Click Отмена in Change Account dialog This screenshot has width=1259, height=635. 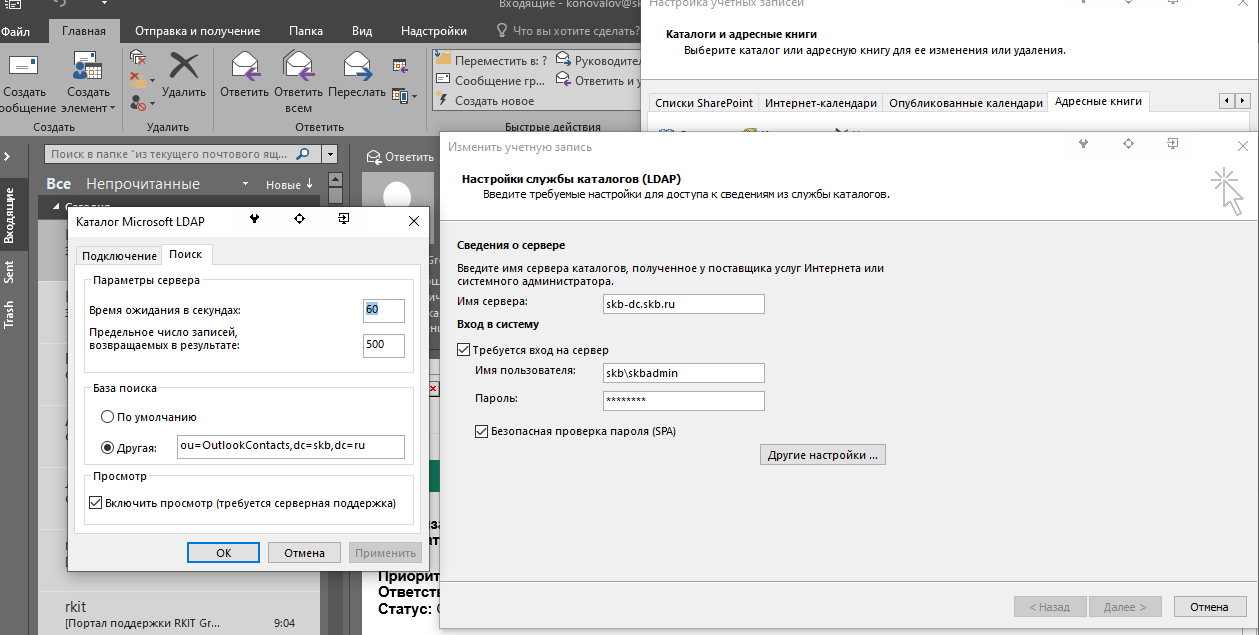pyautogui.click(x=1209, y=607)
